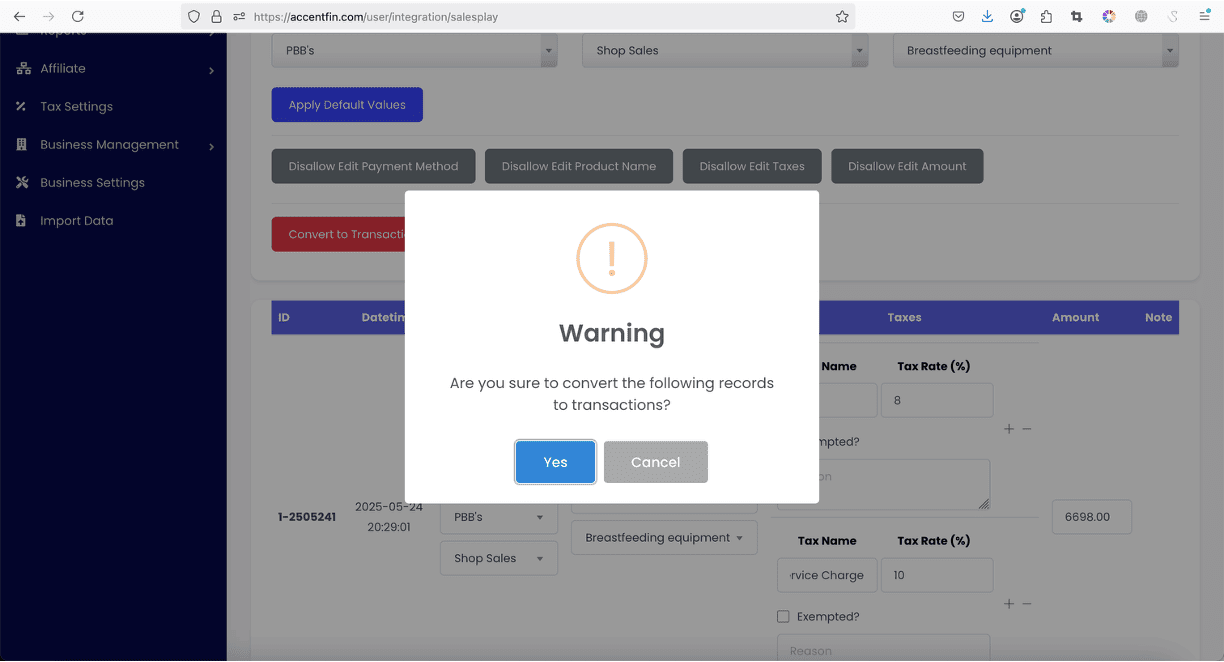Bookmark page with the star icon
1224x662 pixels.
pos(842,17)
